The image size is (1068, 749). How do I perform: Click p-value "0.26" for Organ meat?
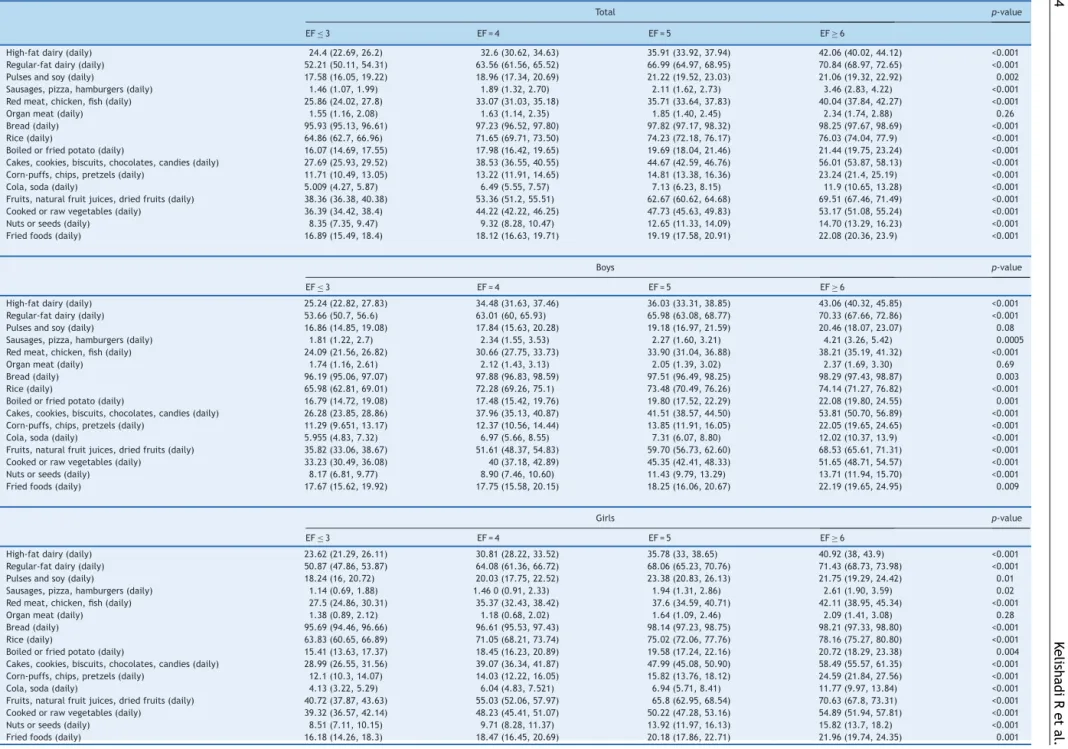tap(1005, 114)
